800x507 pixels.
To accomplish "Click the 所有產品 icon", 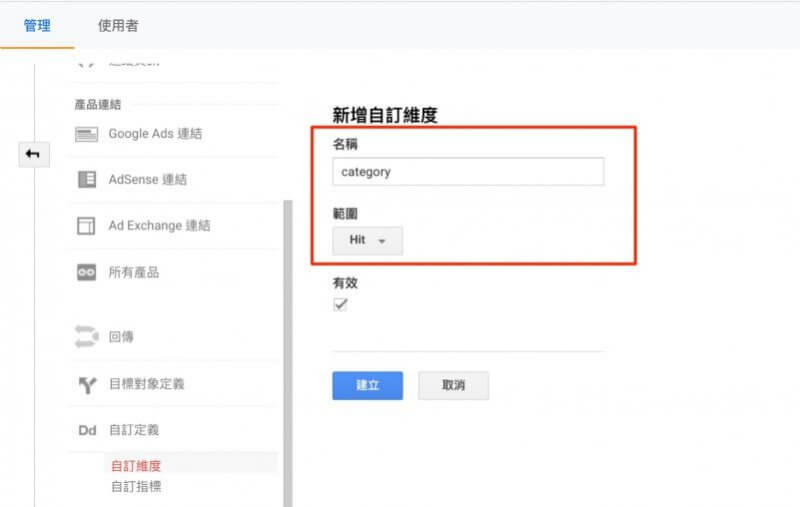I will [86, 272].
